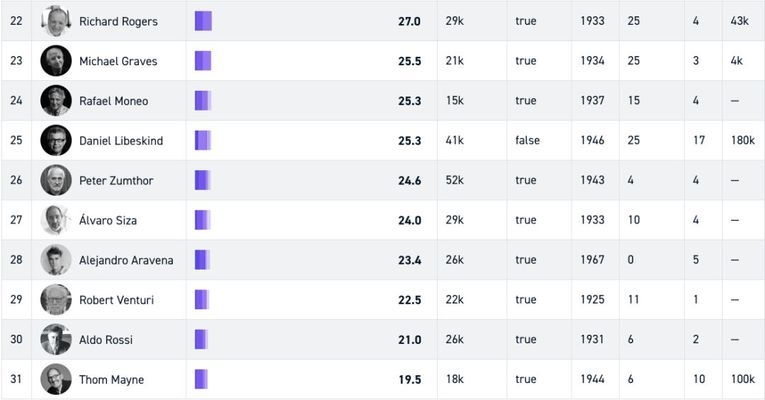The height and width of the screenshot is (400, 765).
Task: Click the 1967 birth year cell
Action: 592,260
